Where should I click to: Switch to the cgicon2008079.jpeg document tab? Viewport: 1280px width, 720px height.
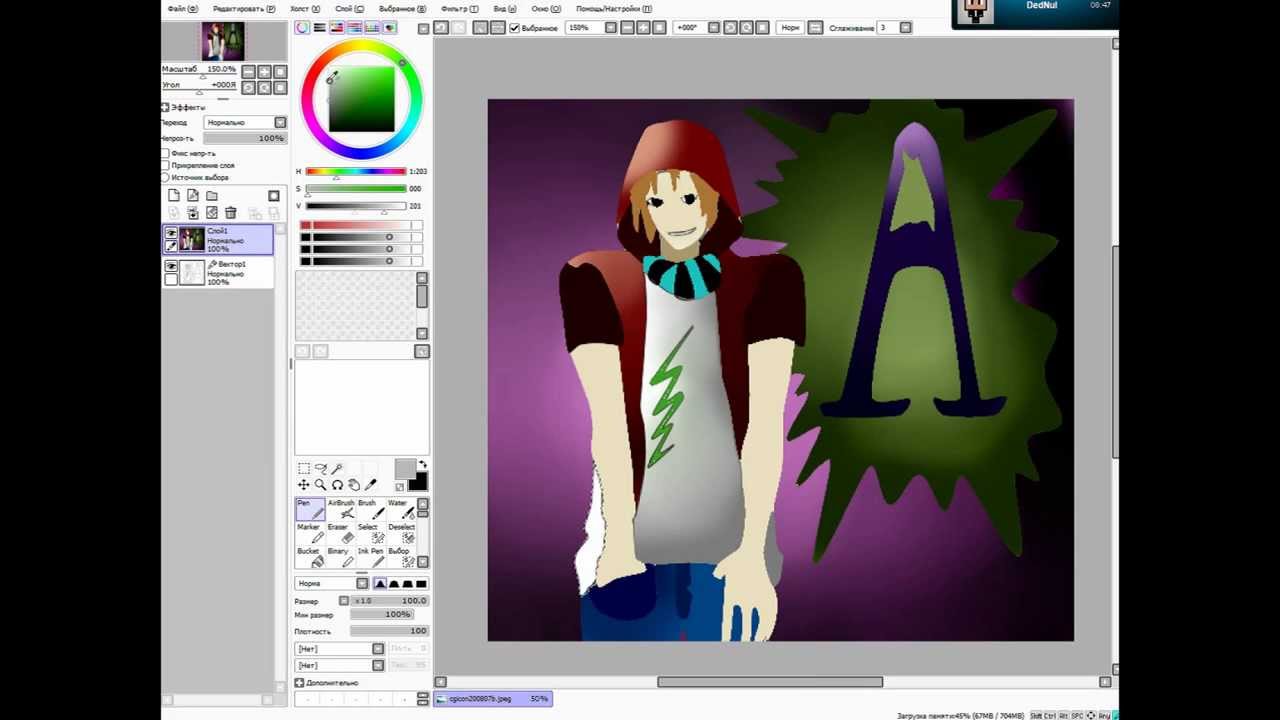pos(494,699)
